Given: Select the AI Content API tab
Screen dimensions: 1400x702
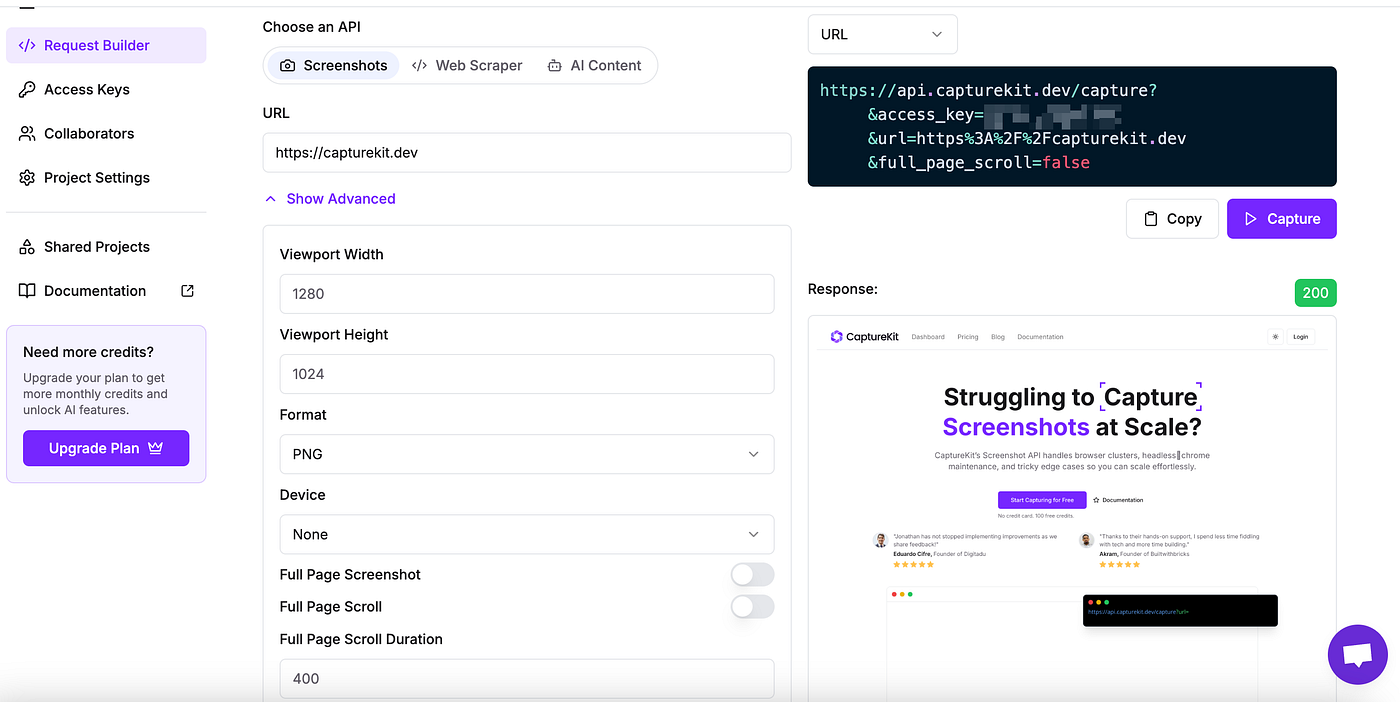Looking at the screenshot, I should pyautogui.click(x=594, y=65).
